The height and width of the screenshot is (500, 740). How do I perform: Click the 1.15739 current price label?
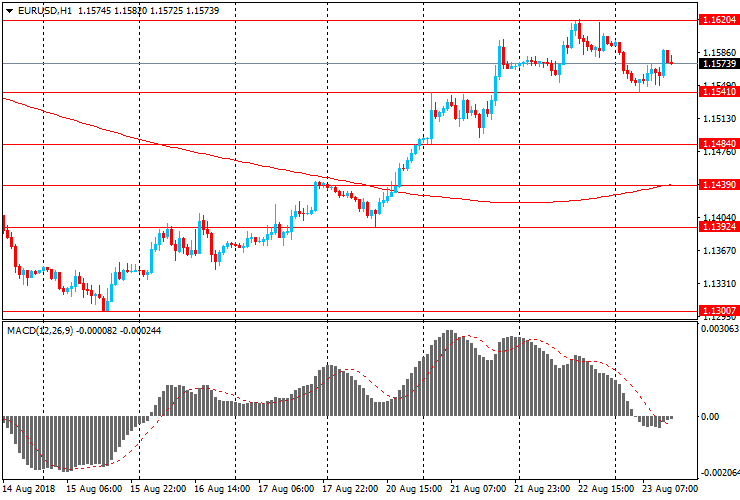pos(719,63)
